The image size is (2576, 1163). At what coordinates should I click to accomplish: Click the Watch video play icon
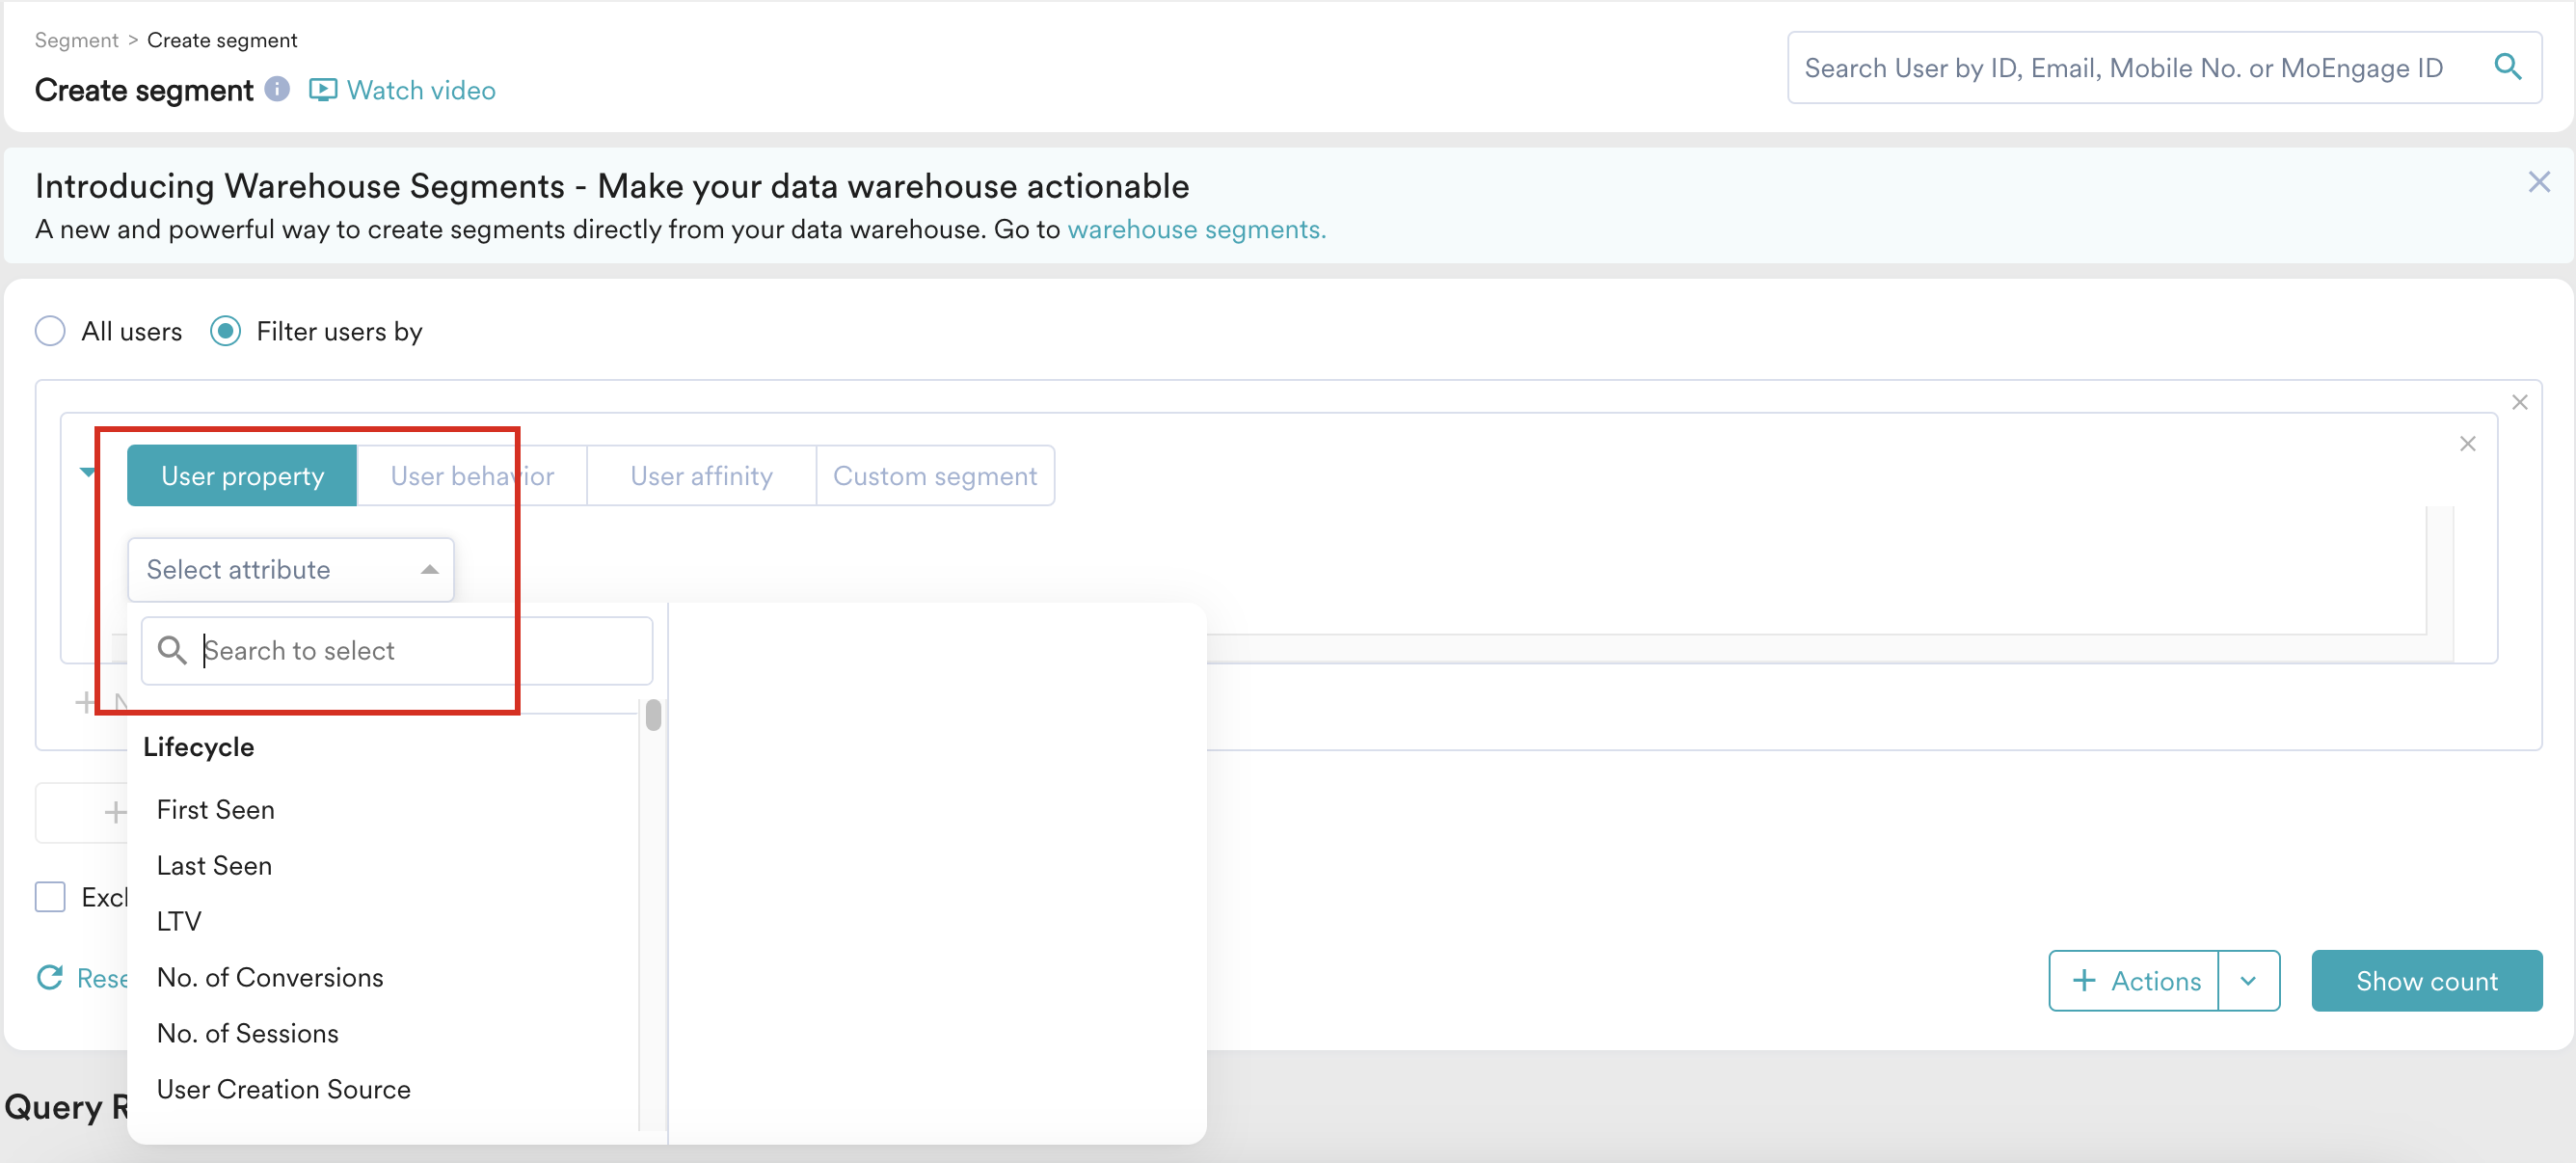(x=322, y=90)
